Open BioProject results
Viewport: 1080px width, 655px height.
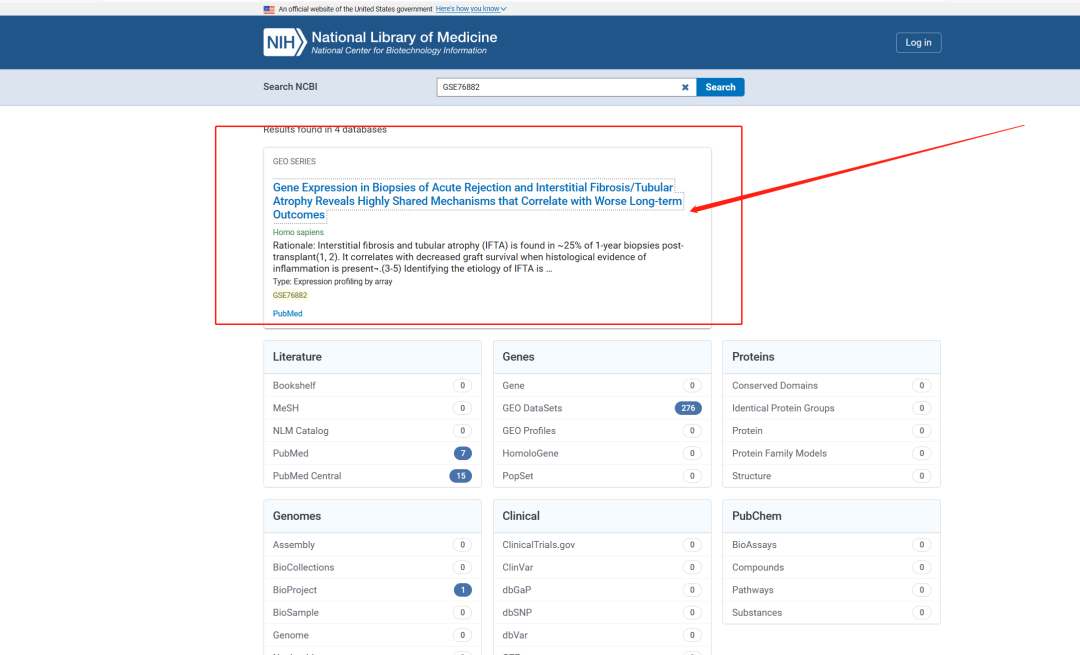[x=372, y=590]
